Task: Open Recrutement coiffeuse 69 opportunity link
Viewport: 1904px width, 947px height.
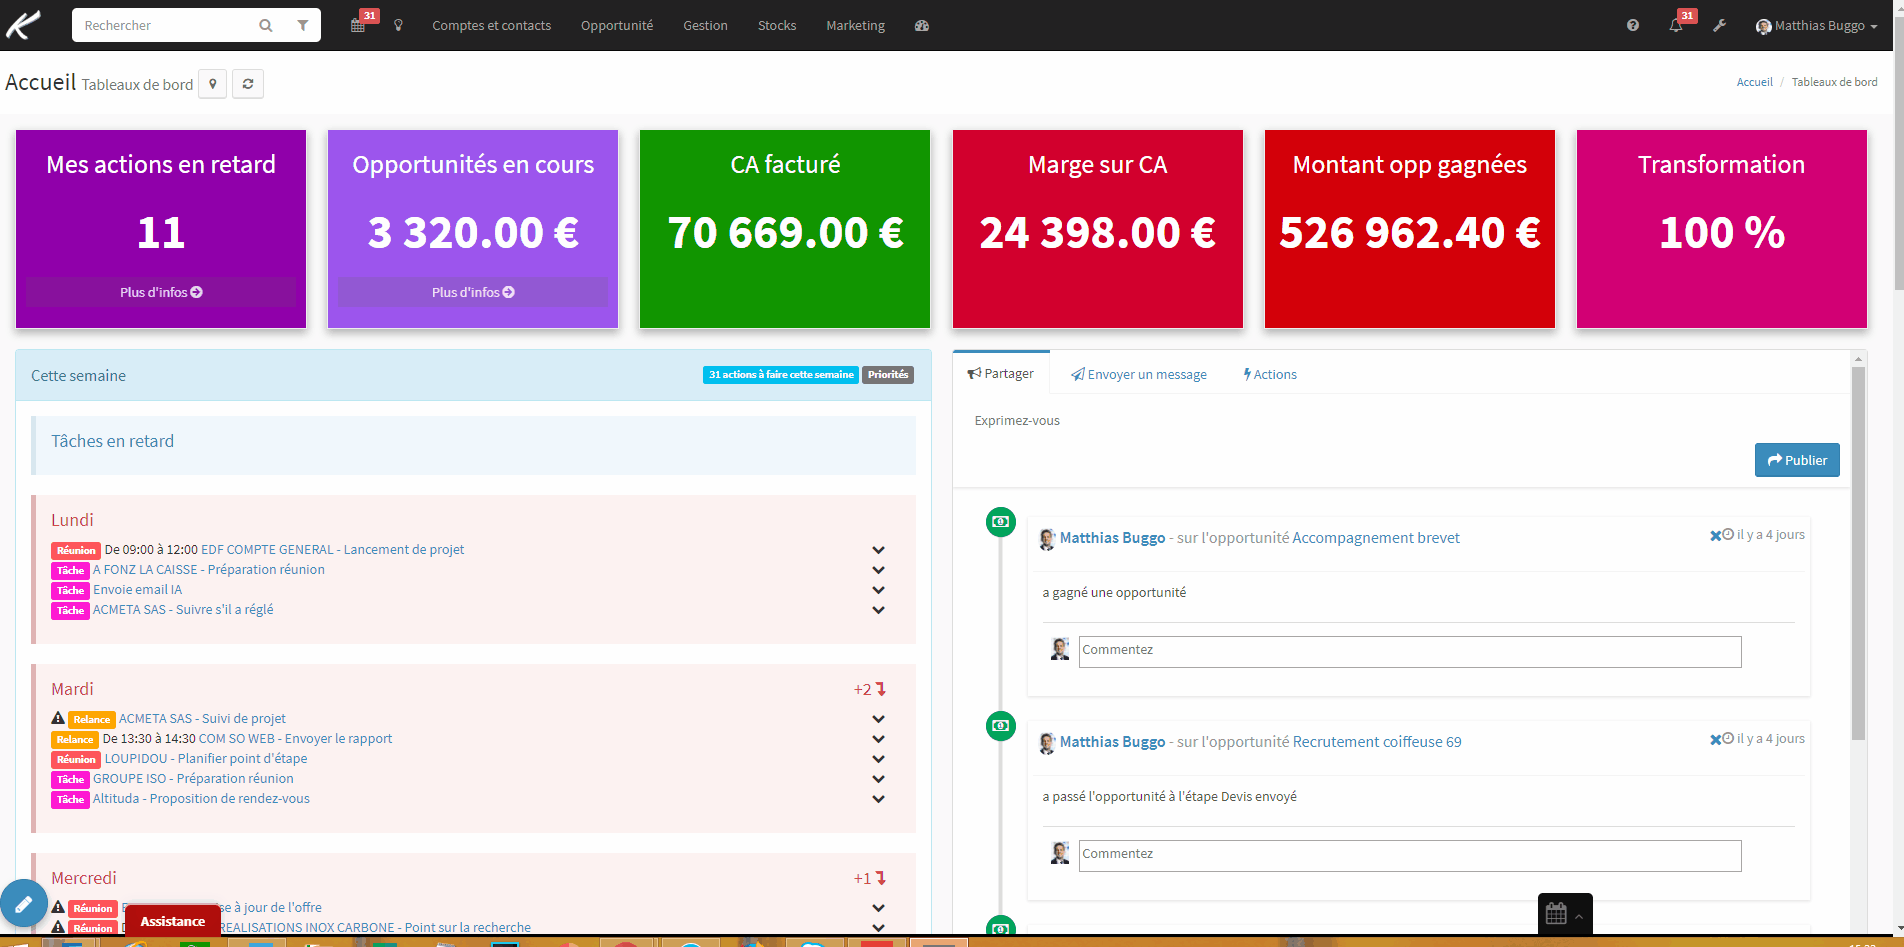Action: click(1377, 742)
